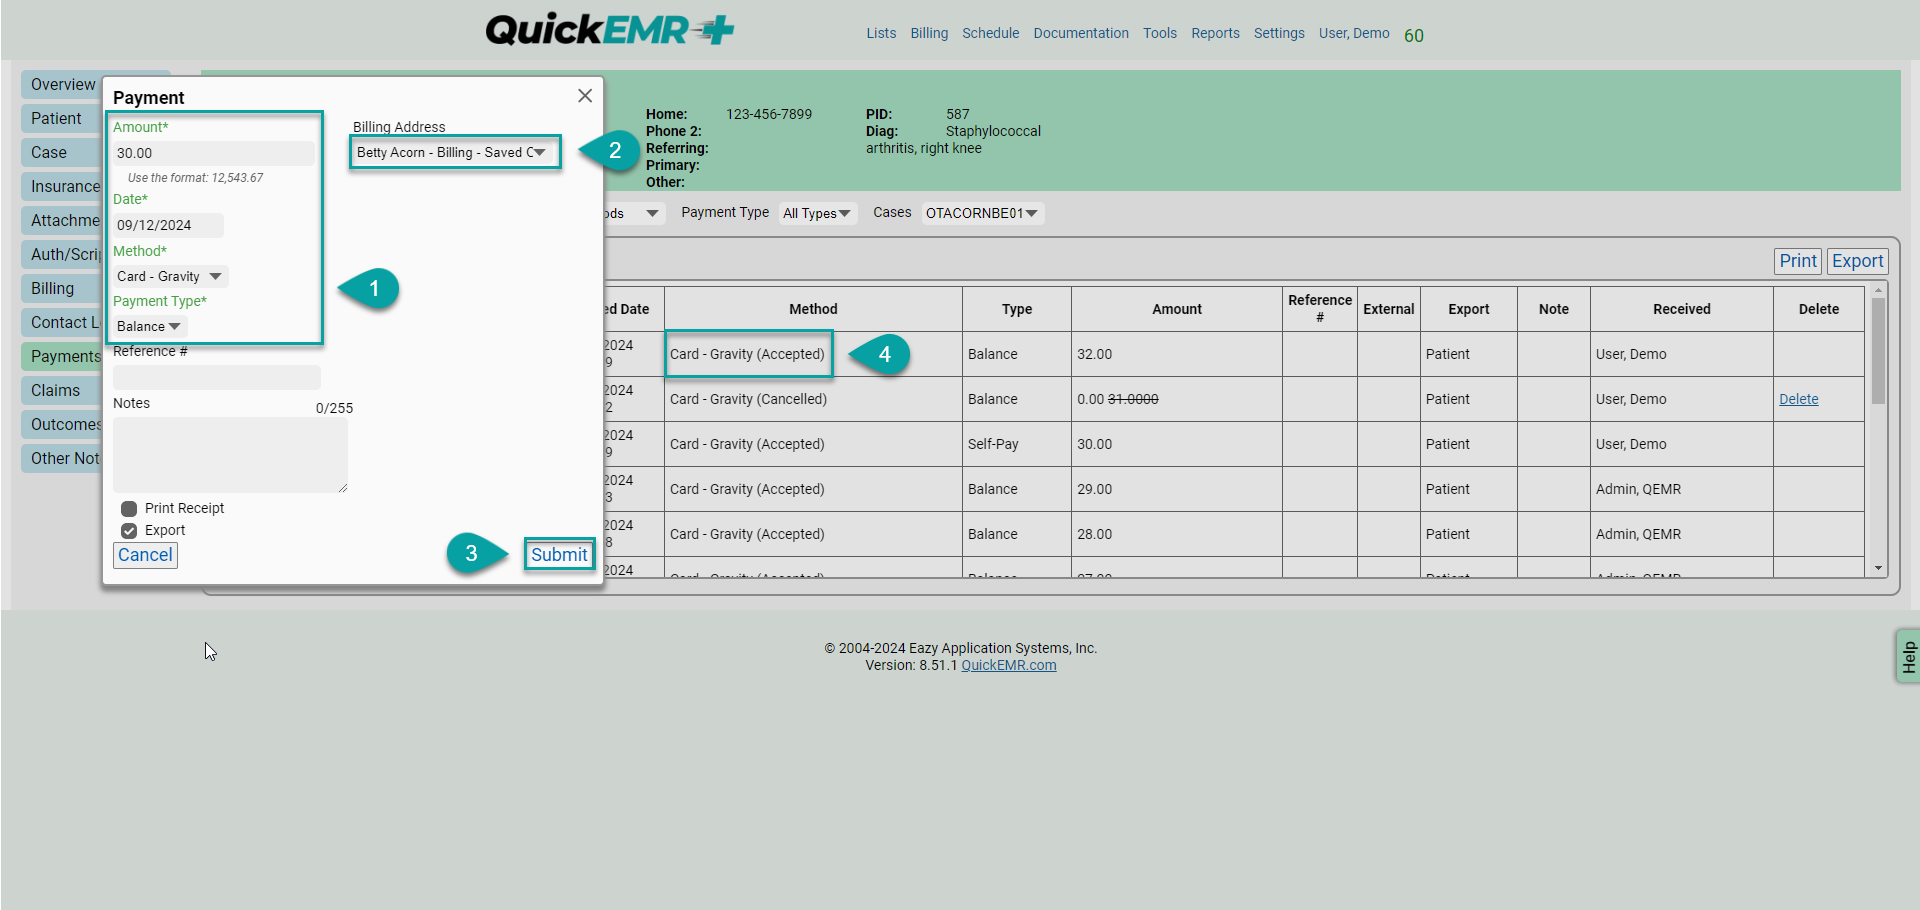Open the Method dropdown in Payment dialog

[170, 276]
